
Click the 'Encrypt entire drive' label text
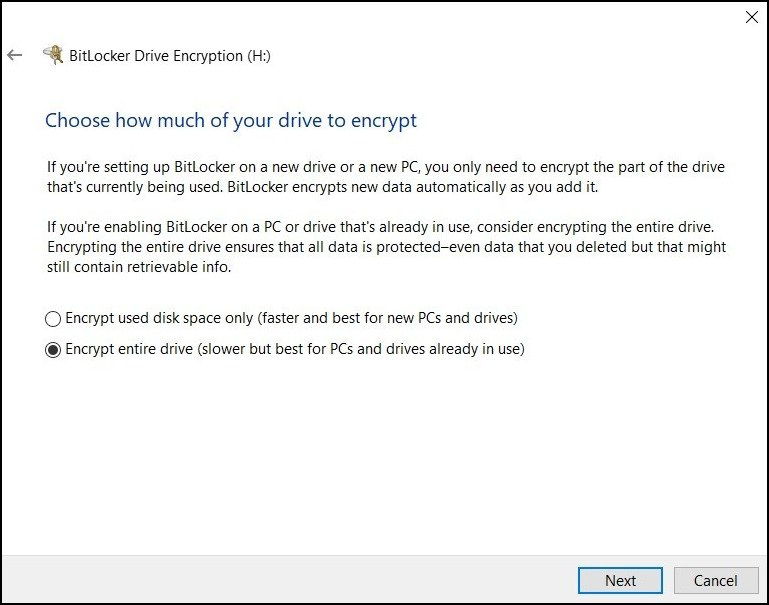[x=129, y=349]
